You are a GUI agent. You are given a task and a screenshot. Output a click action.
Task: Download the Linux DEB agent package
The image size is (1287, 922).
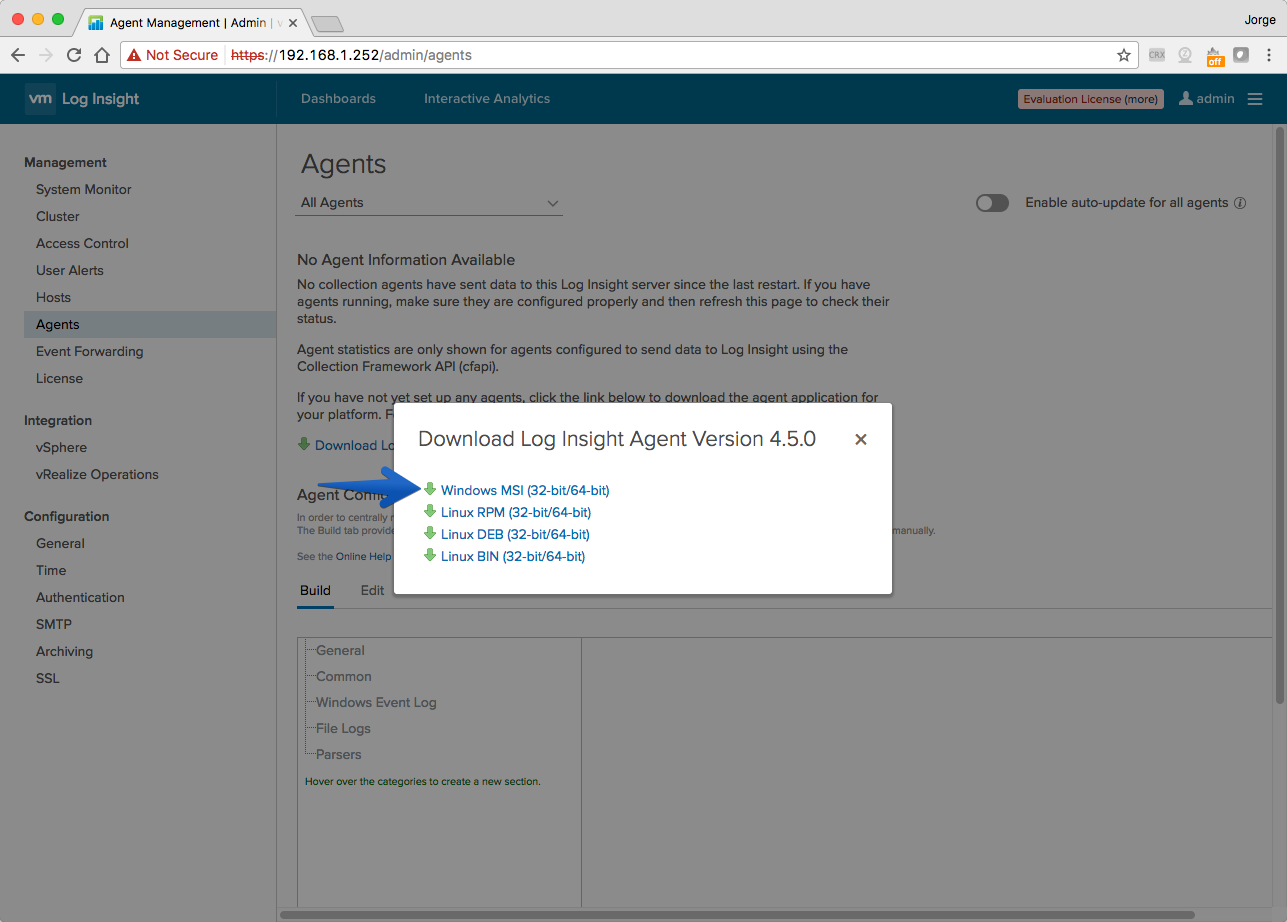[515, 534]
